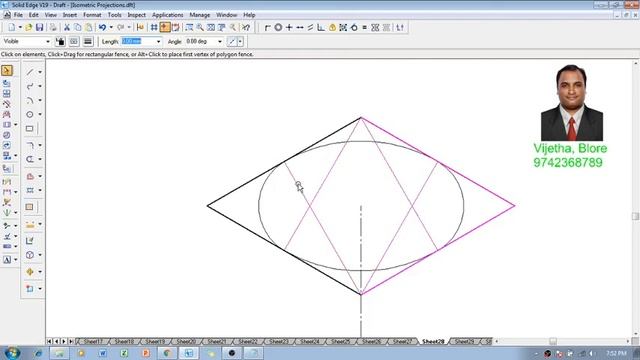Open the Line tool flyout arrow
640x360 pixels.
point(40,72)
